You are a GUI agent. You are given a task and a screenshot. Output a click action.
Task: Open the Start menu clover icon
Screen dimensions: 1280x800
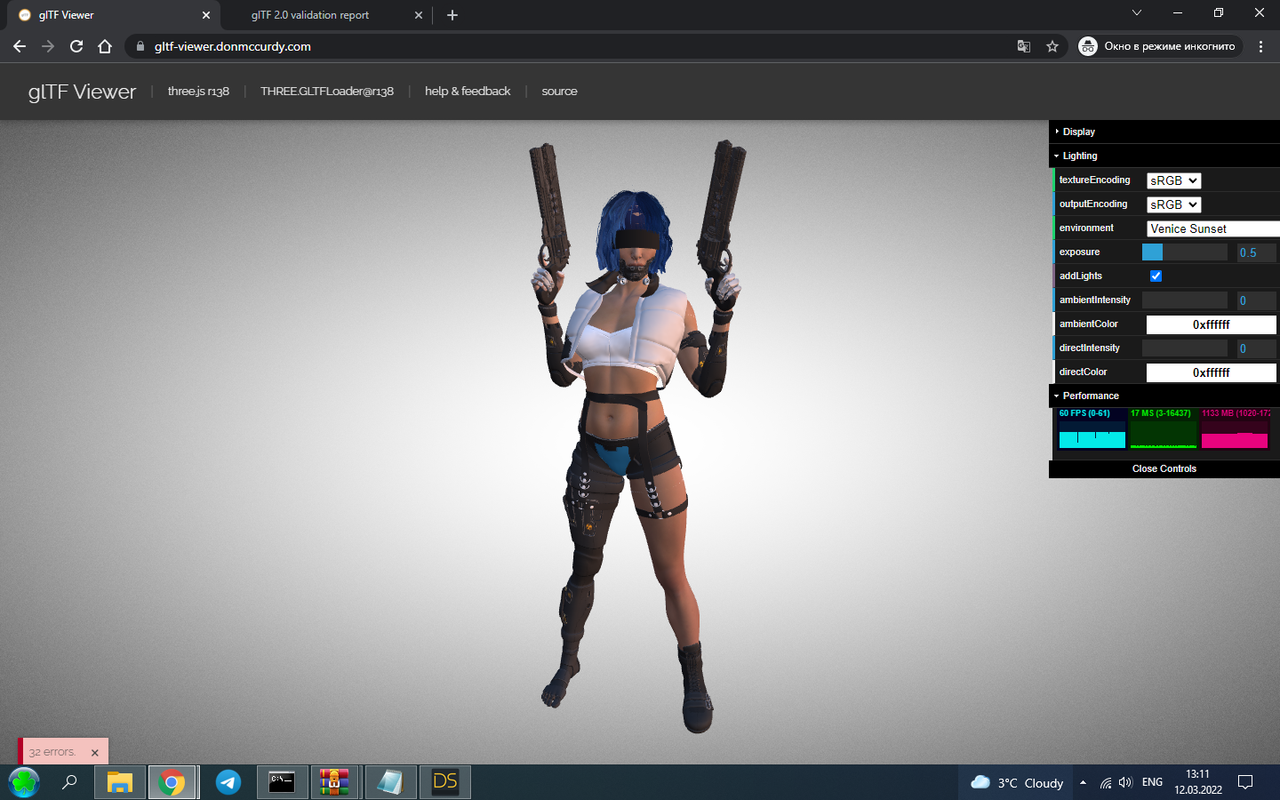coord(23,782)
